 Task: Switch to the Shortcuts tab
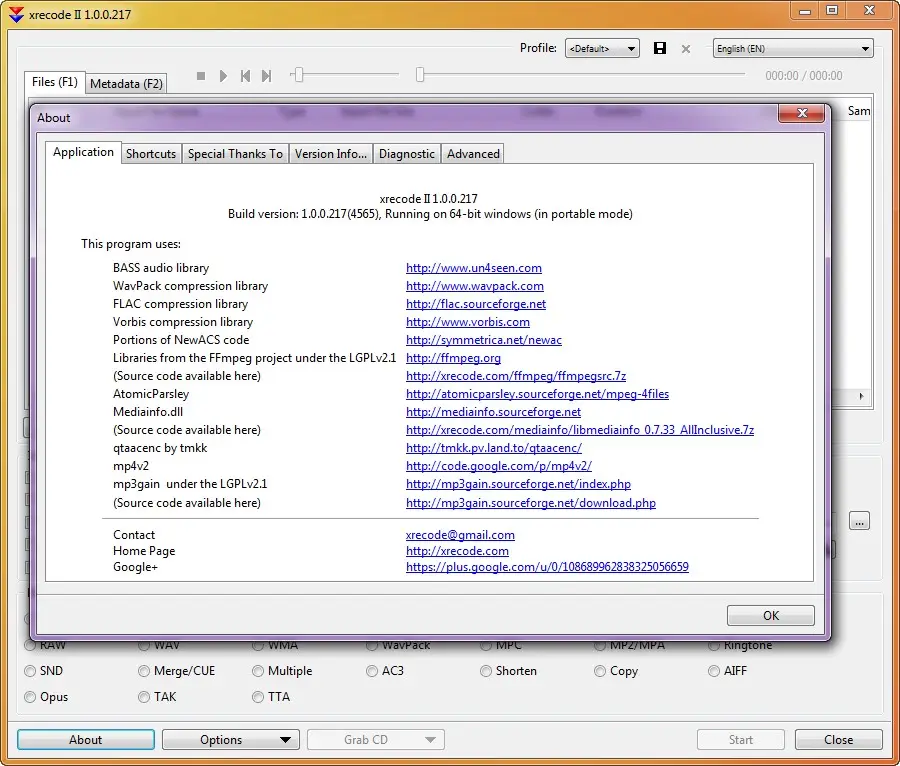click(151, 154)
